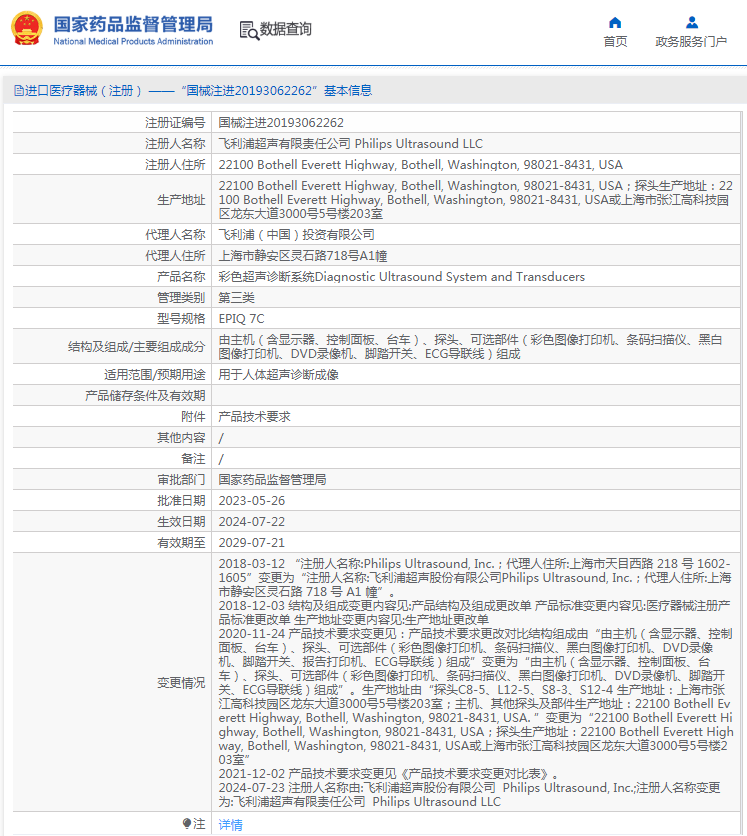Select model value EPIQ 7C
This screenshot has width=747, height=836.
[x=241, y=319]
